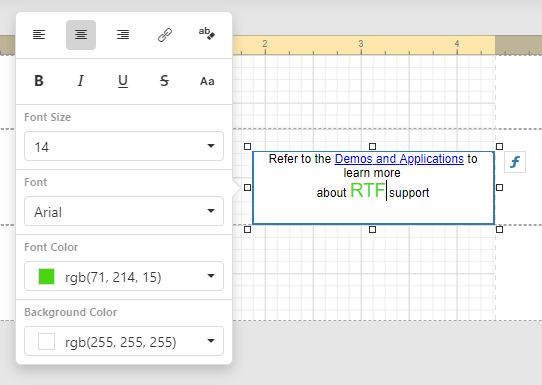
Task: Click the bottom-center resize handle
Action: click(x=372, y=229)
